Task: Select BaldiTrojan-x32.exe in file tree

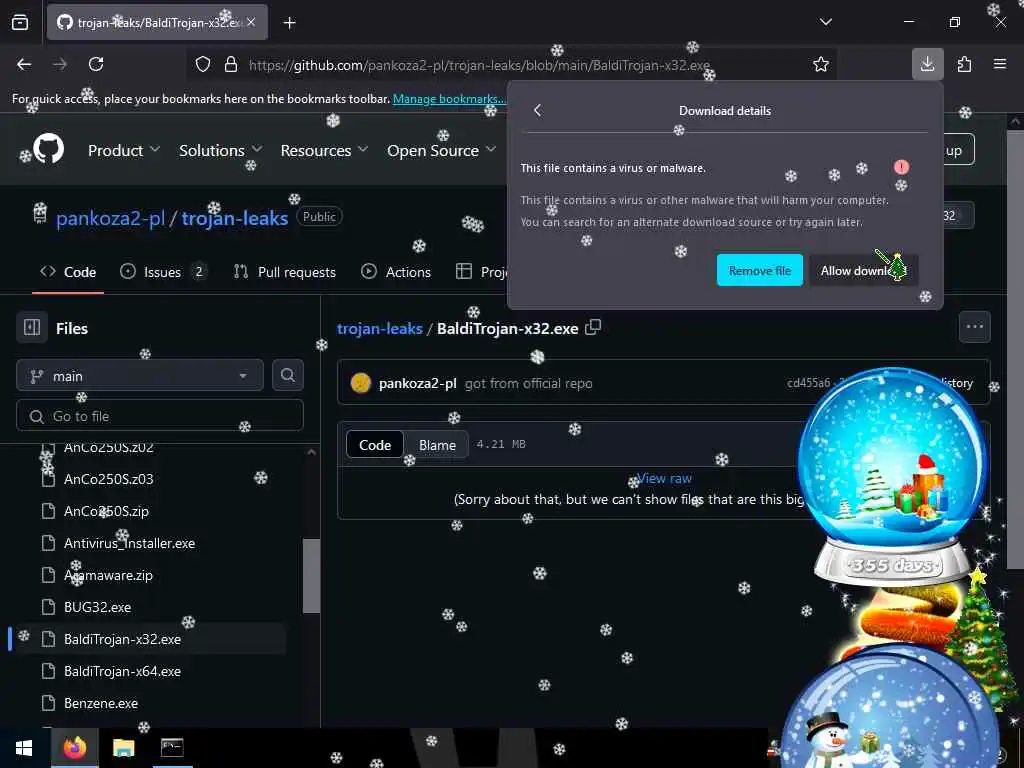Action: [x=122, y=639]
